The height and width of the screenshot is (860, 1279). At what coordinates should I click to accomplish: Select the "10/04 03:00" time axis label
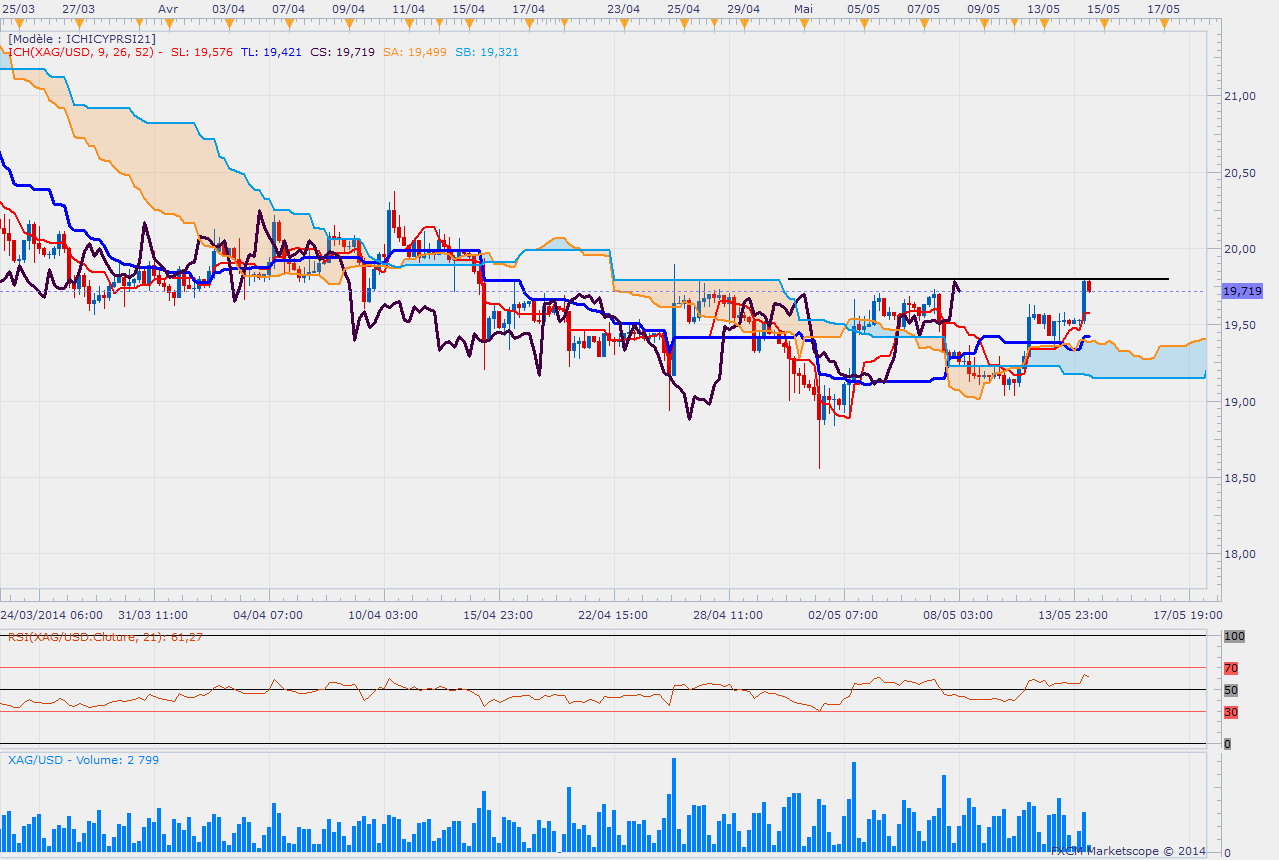(383, 615)
